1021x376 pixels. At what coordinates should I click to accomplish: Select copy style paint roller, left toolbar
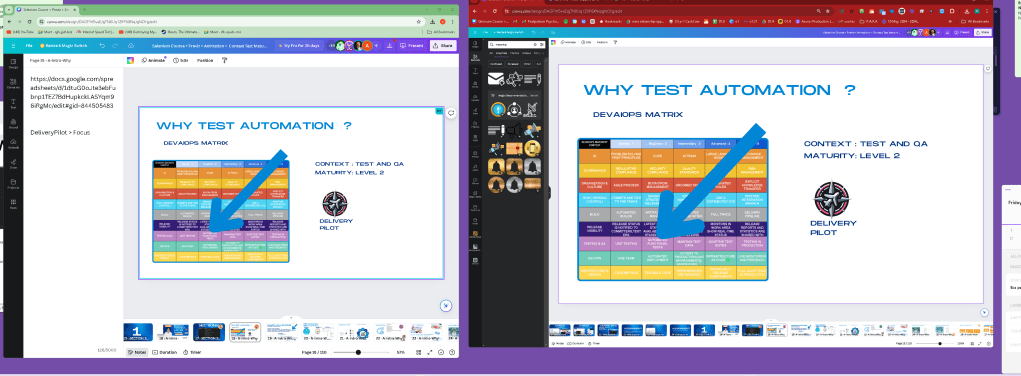(225, 60)
